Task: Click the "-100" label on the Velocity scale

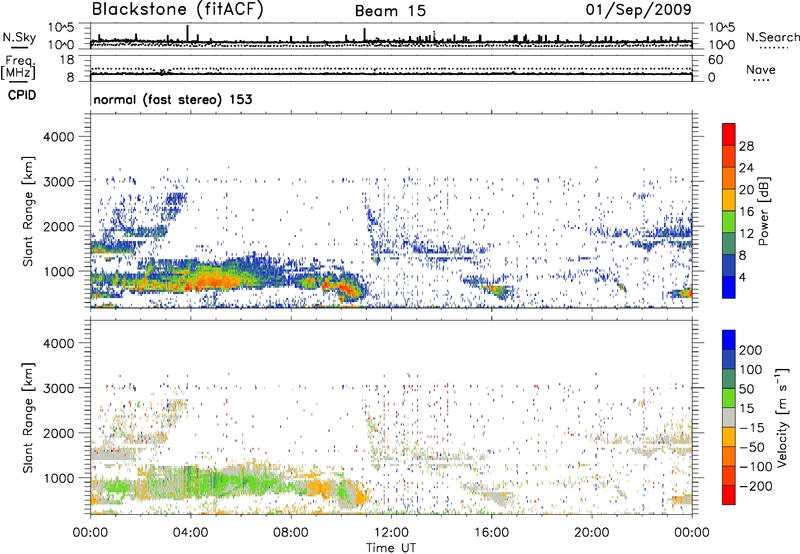Action: [x=756, y=466]
